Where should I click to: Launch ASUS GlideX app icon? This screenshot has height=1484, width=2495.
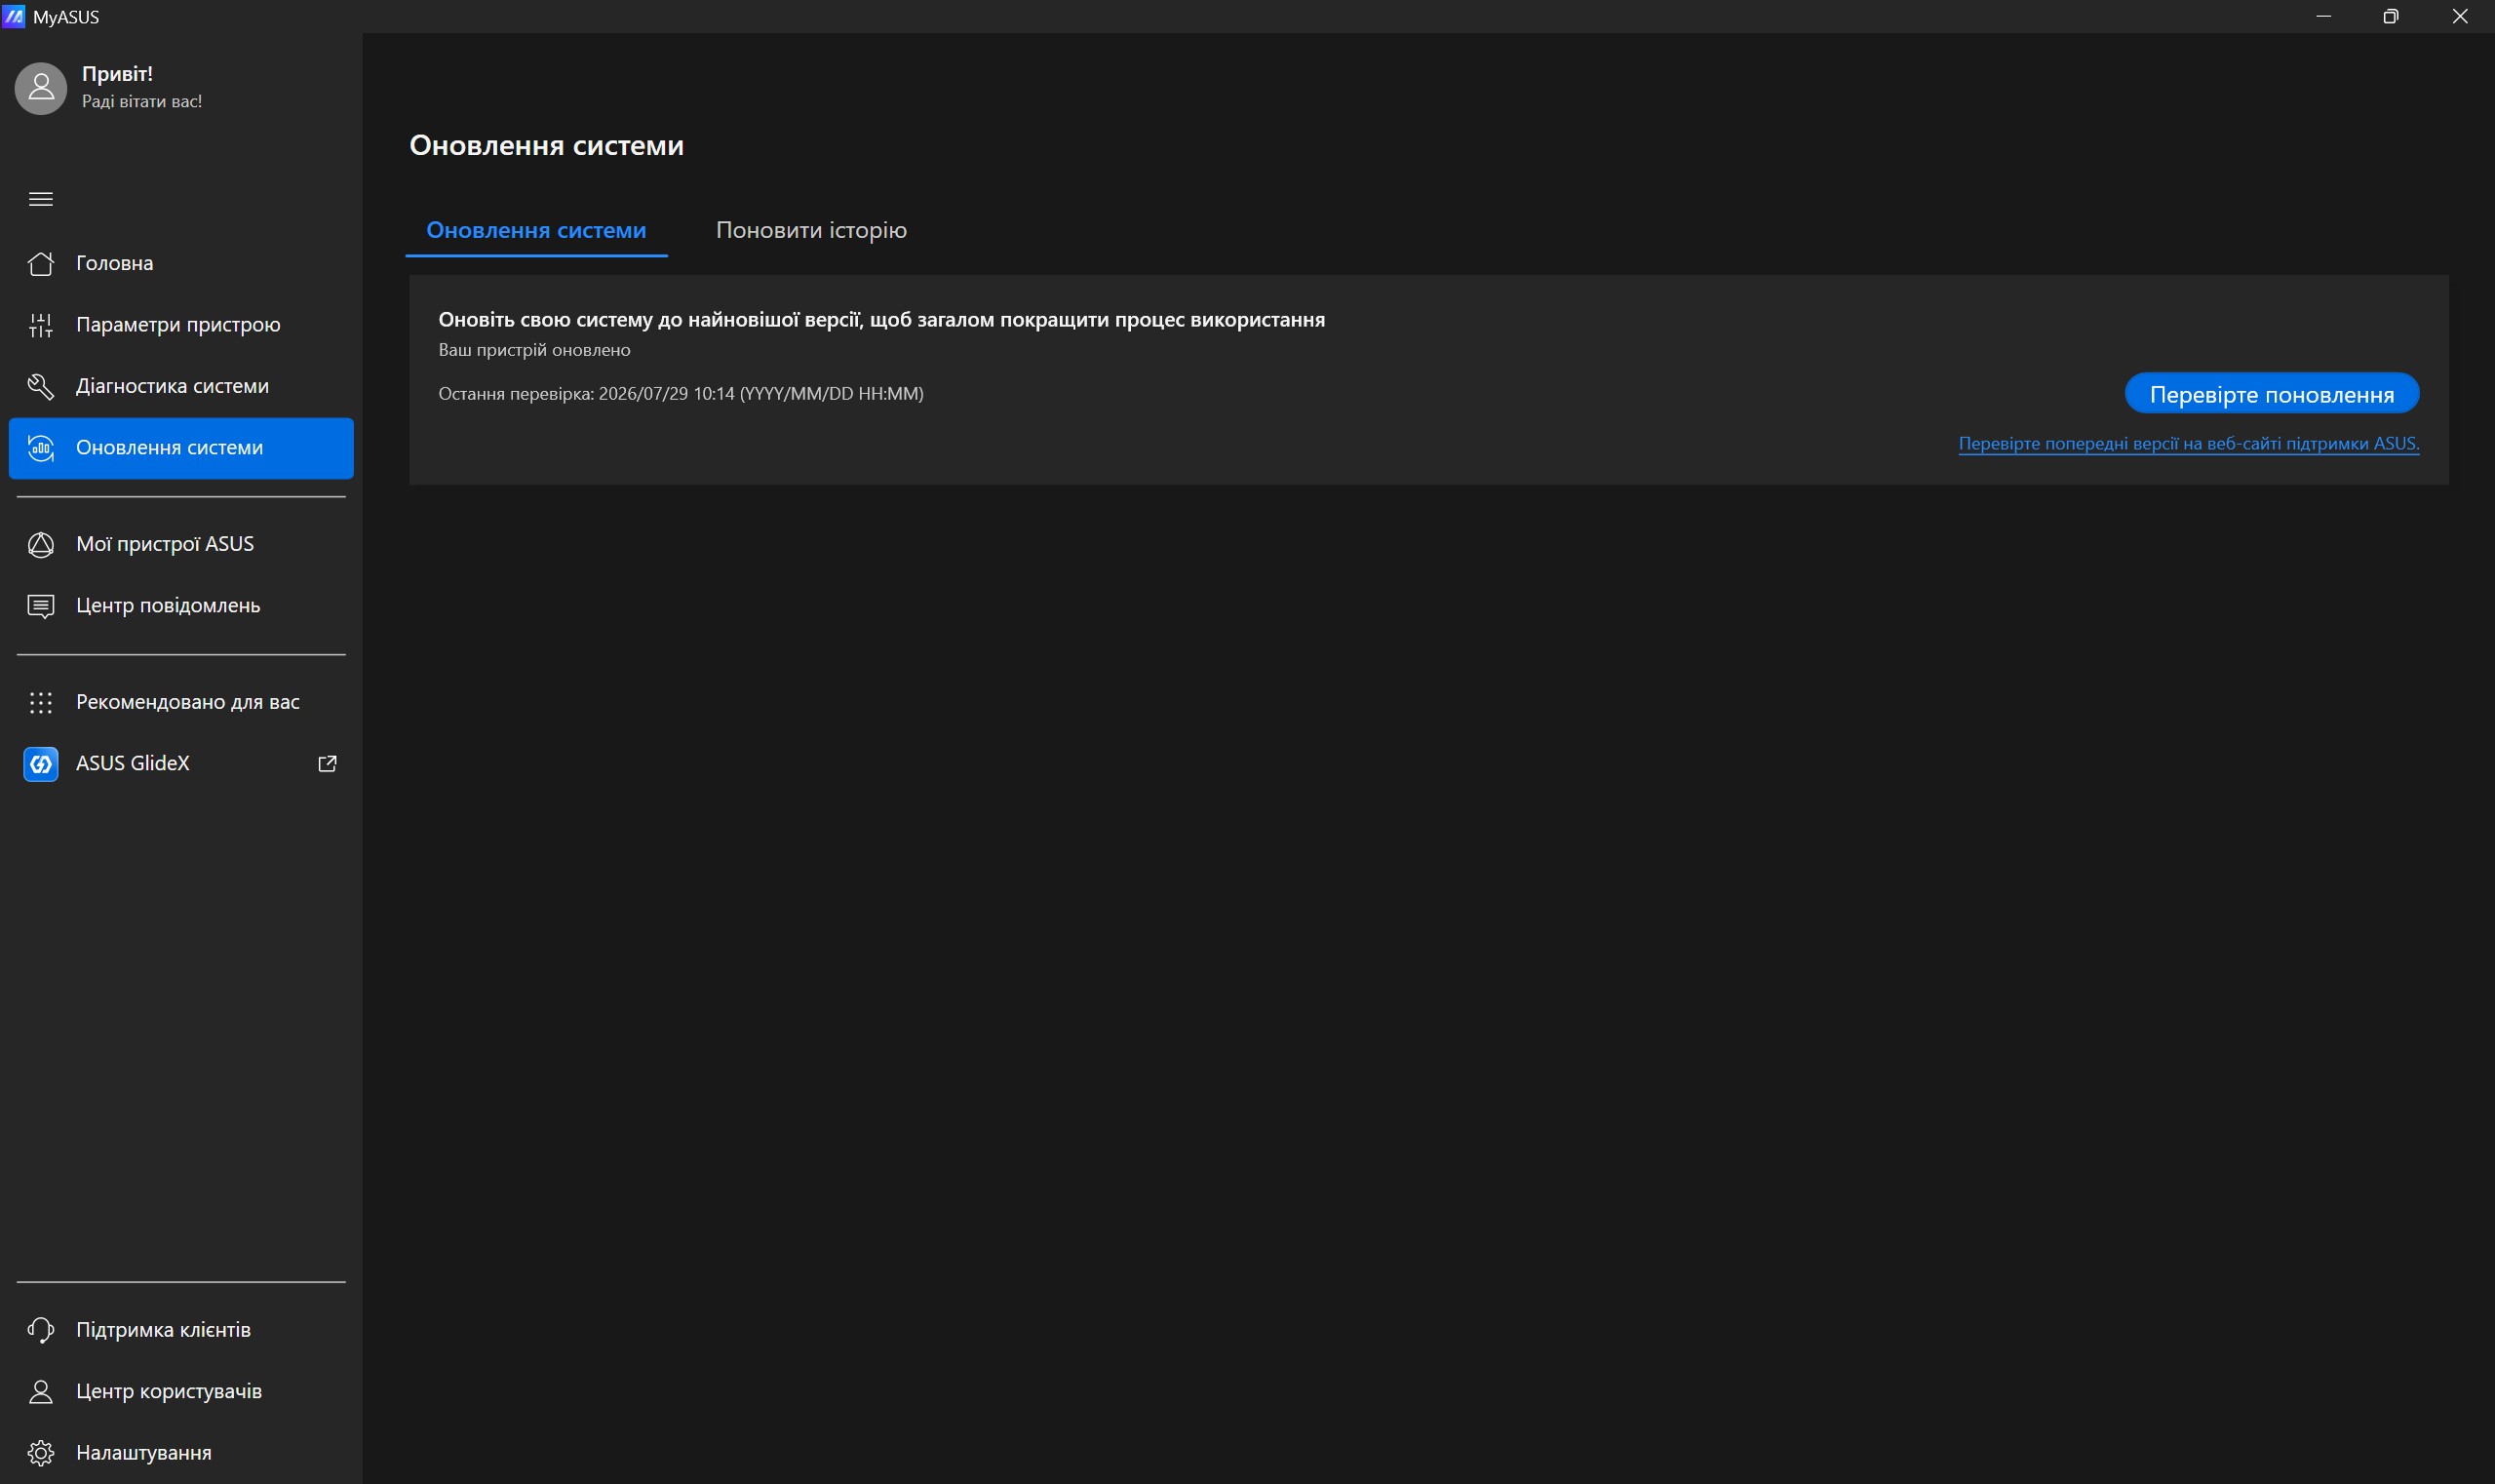tap(41, 764)
